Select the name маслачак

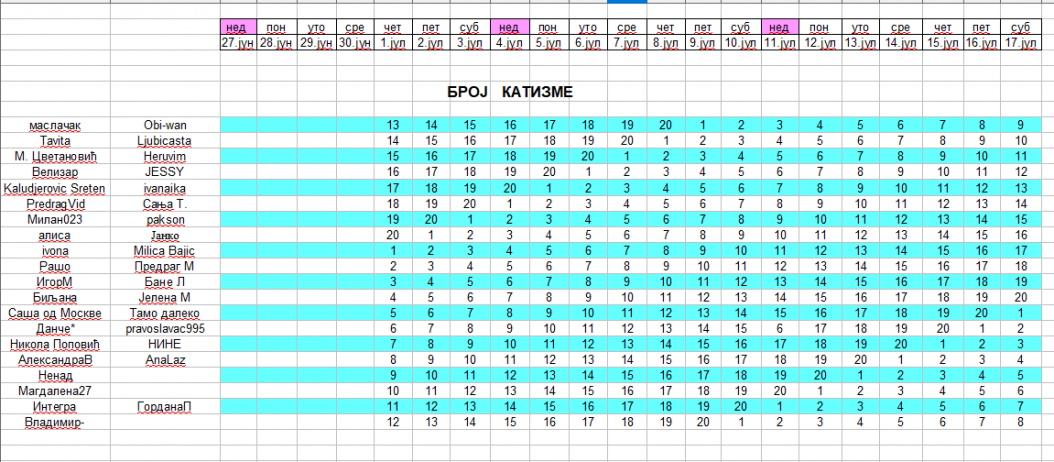click(55, 125)
